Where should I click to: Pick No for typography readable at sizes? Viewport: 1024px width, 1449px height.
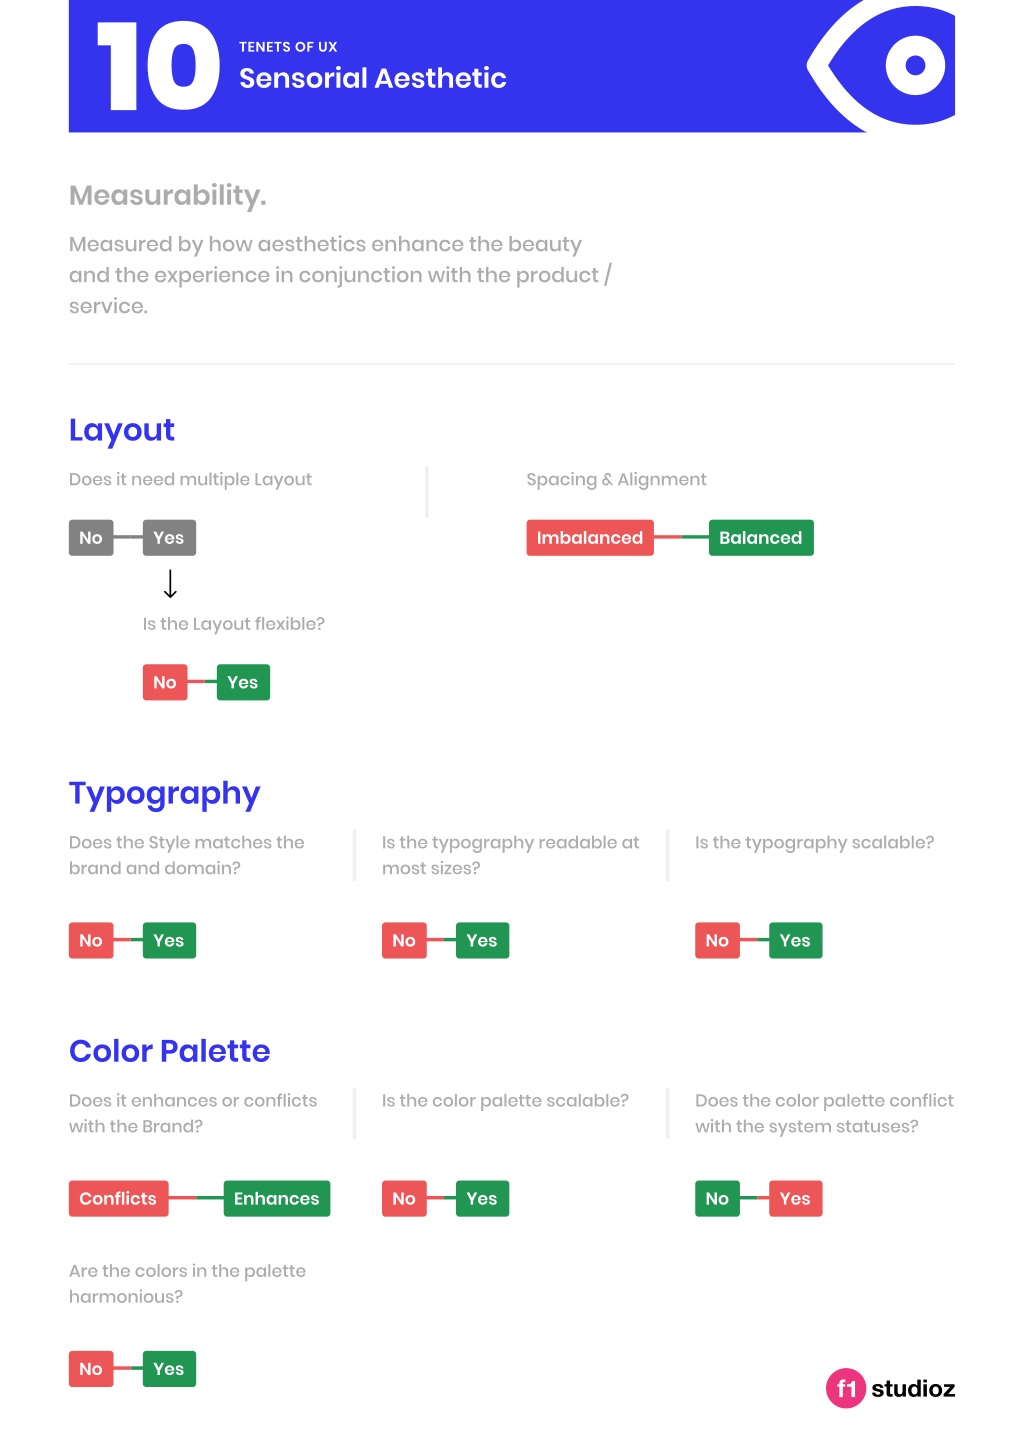(x=404, y=941)
